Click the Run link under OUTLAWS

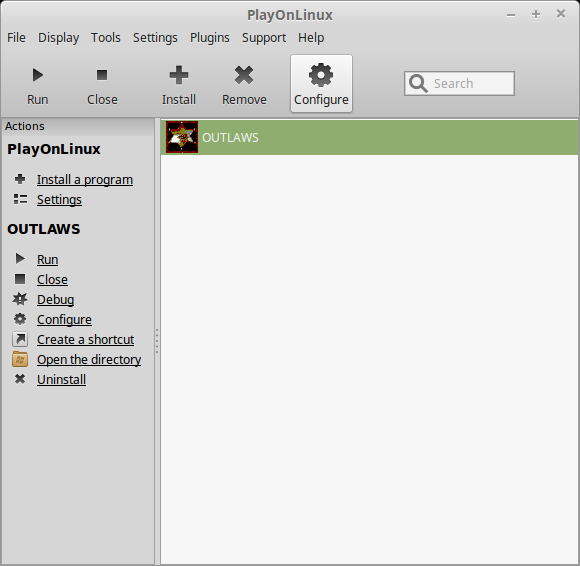(47, 260)
